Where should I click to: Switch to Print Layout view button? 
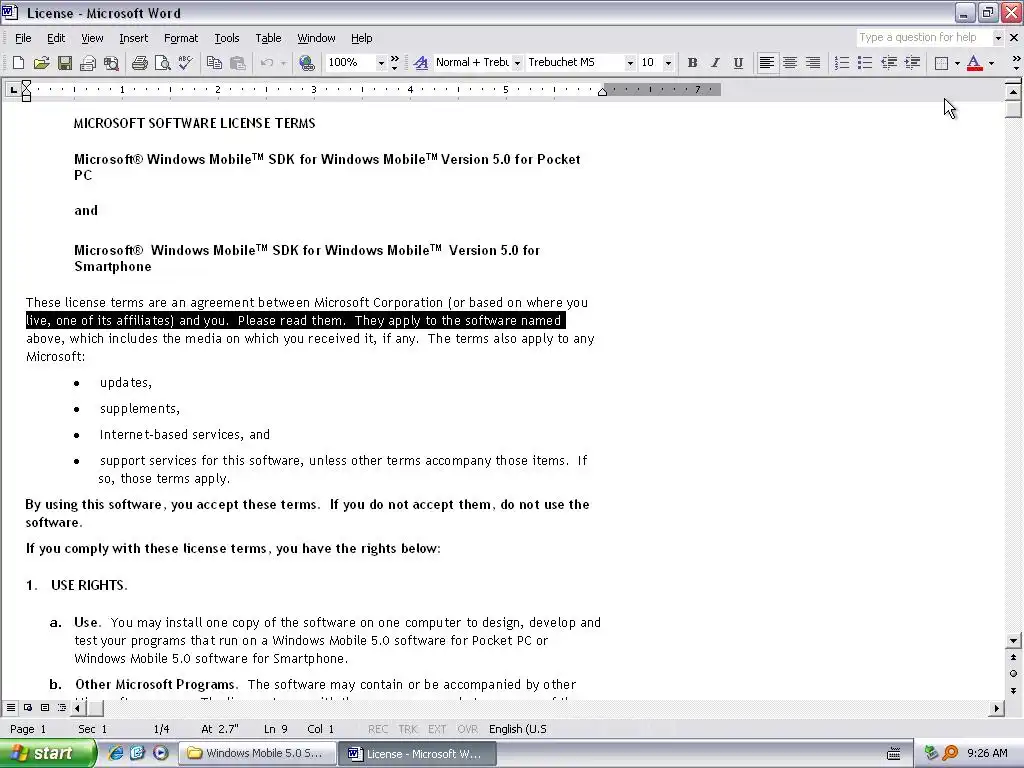tap(45, 707)
